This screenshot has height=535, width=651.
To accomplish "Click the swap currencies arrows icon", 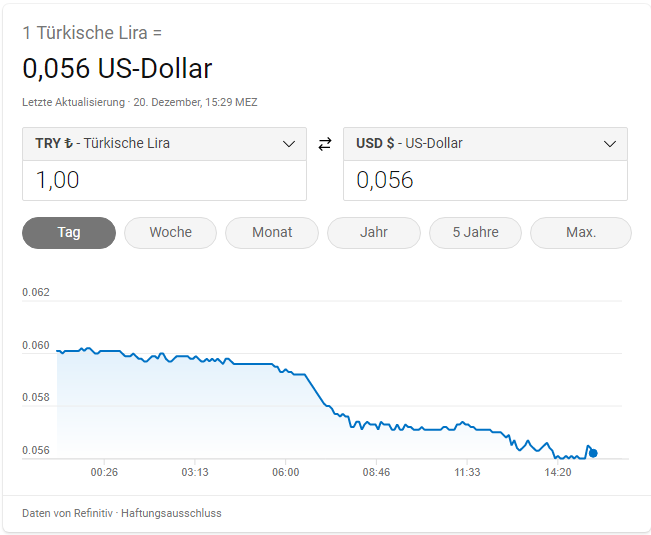I will tap(325, 144).
